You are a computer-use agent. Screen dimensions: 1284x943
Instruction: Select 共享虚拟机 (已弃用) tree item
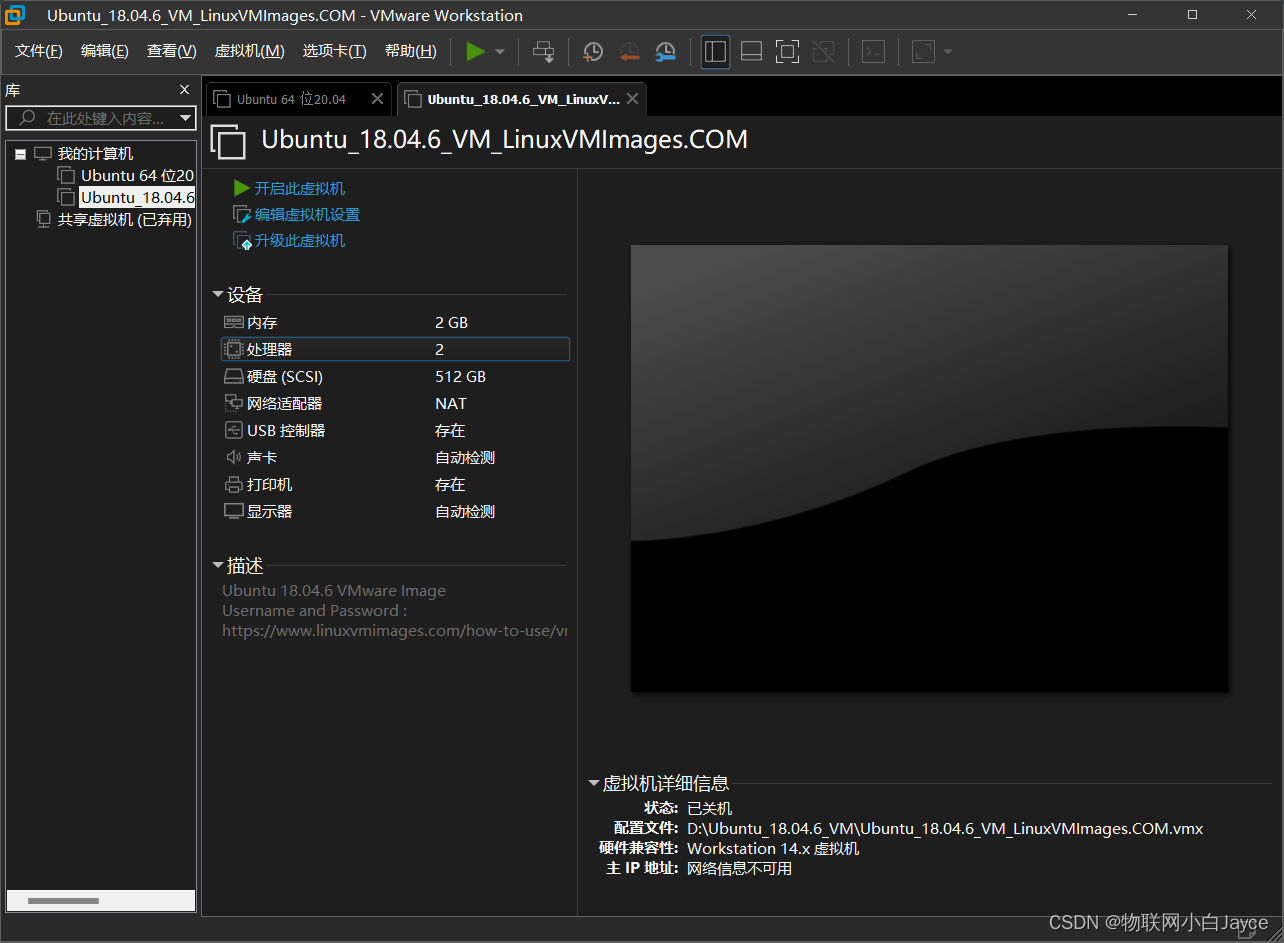[124, 220]
